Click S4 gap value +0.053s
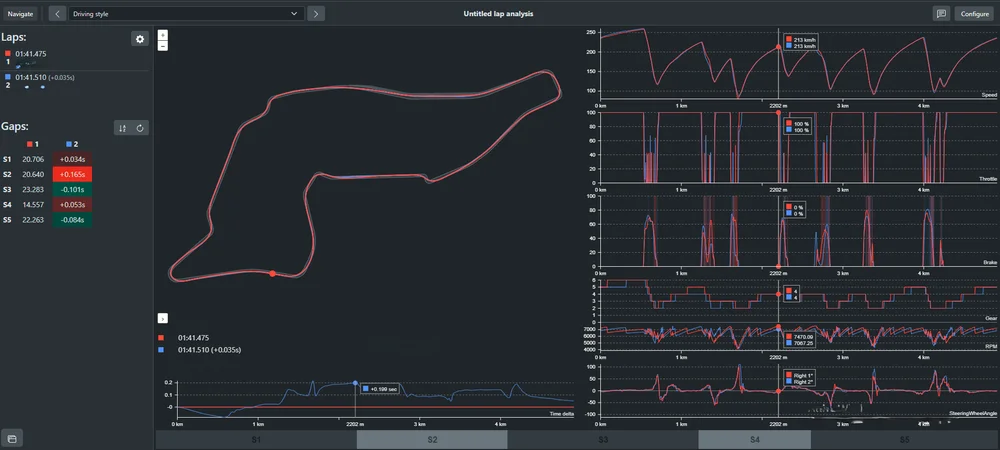 click(x=72, y=205)
